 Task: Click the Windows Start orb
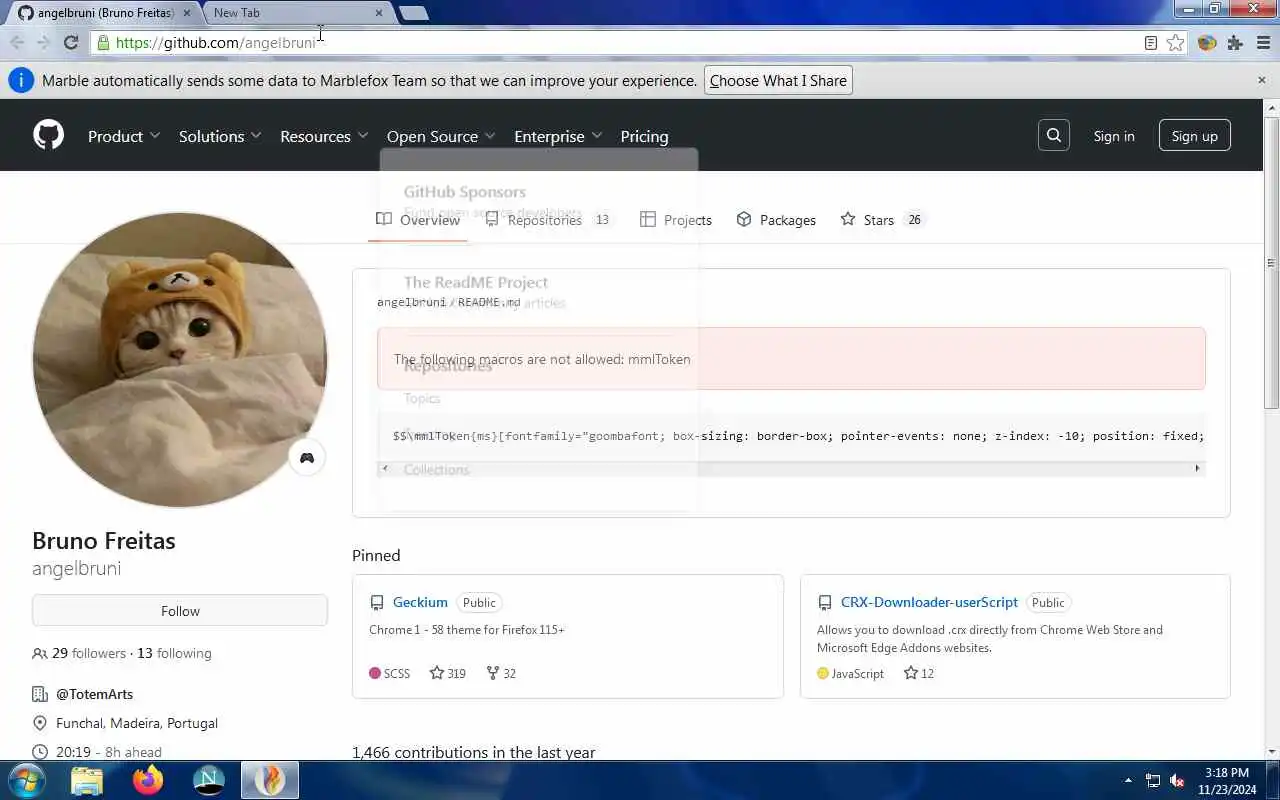click(x=26, y=780)
